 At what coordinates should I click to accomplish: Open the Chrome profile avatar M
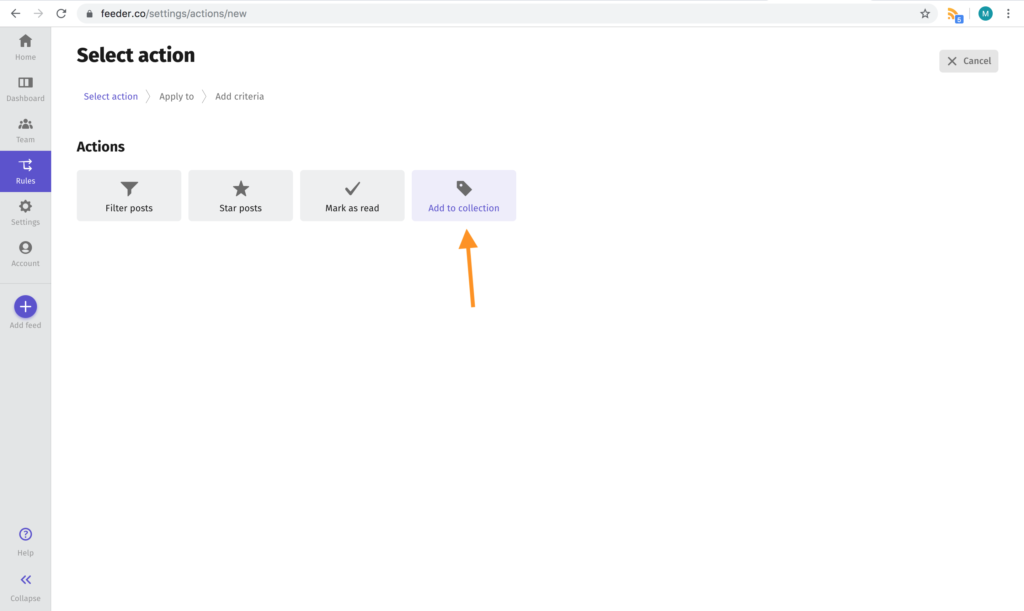[985, 13]
